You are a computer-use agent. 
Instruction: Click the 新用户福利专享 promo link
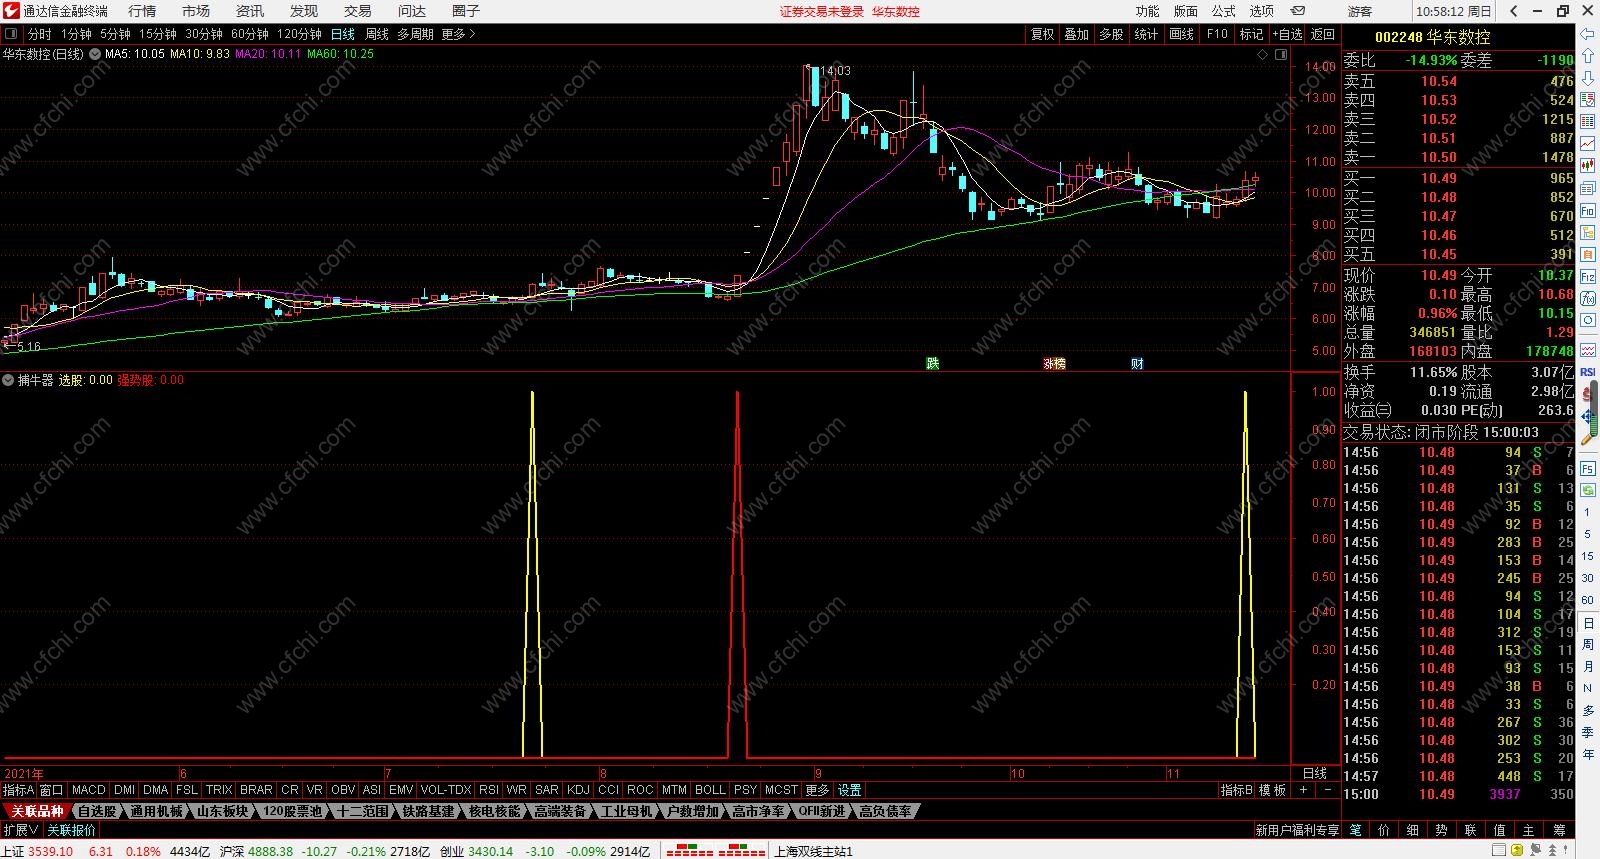tap(1297, 830)
